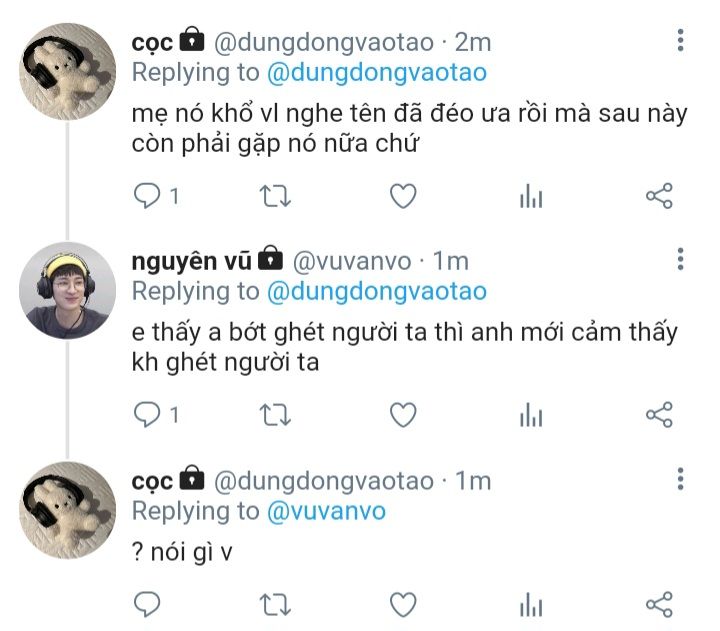Viewport: 720px width, 631px height.
Task: Open more options for first tweet
Action: pos(680,41)
